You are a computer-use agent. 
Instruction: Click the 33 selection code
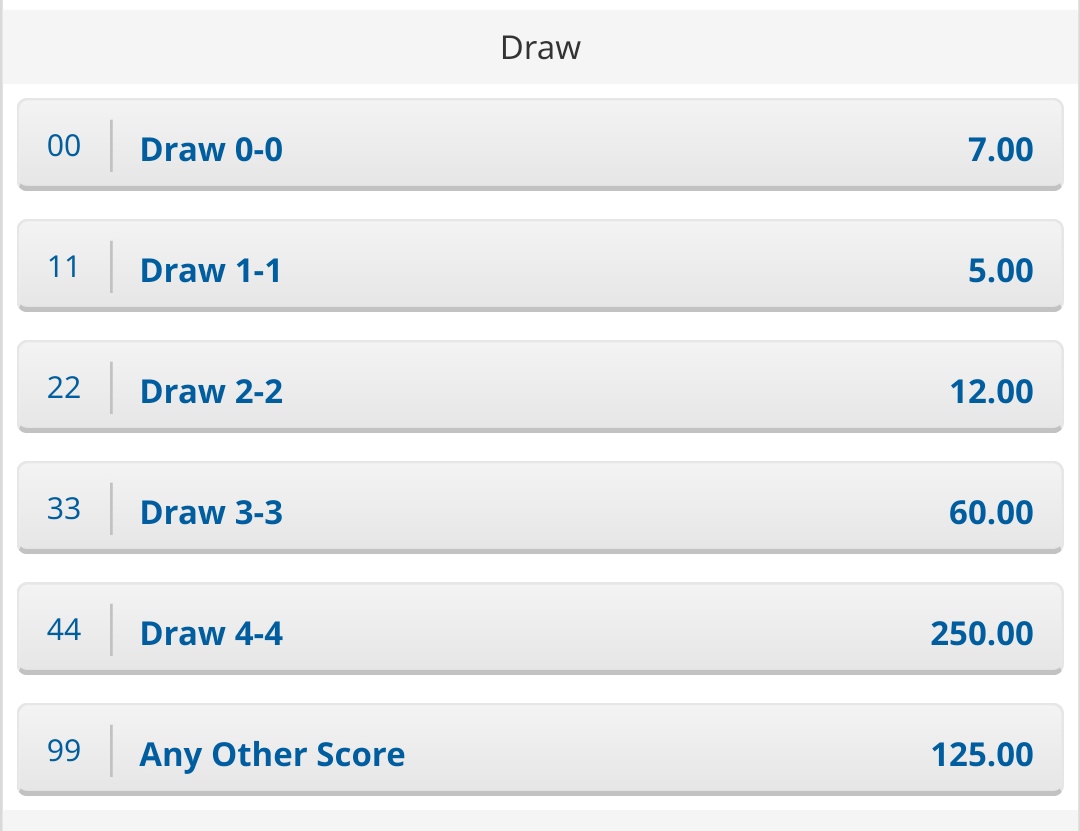pyautogui.click(x=64, y=509)
